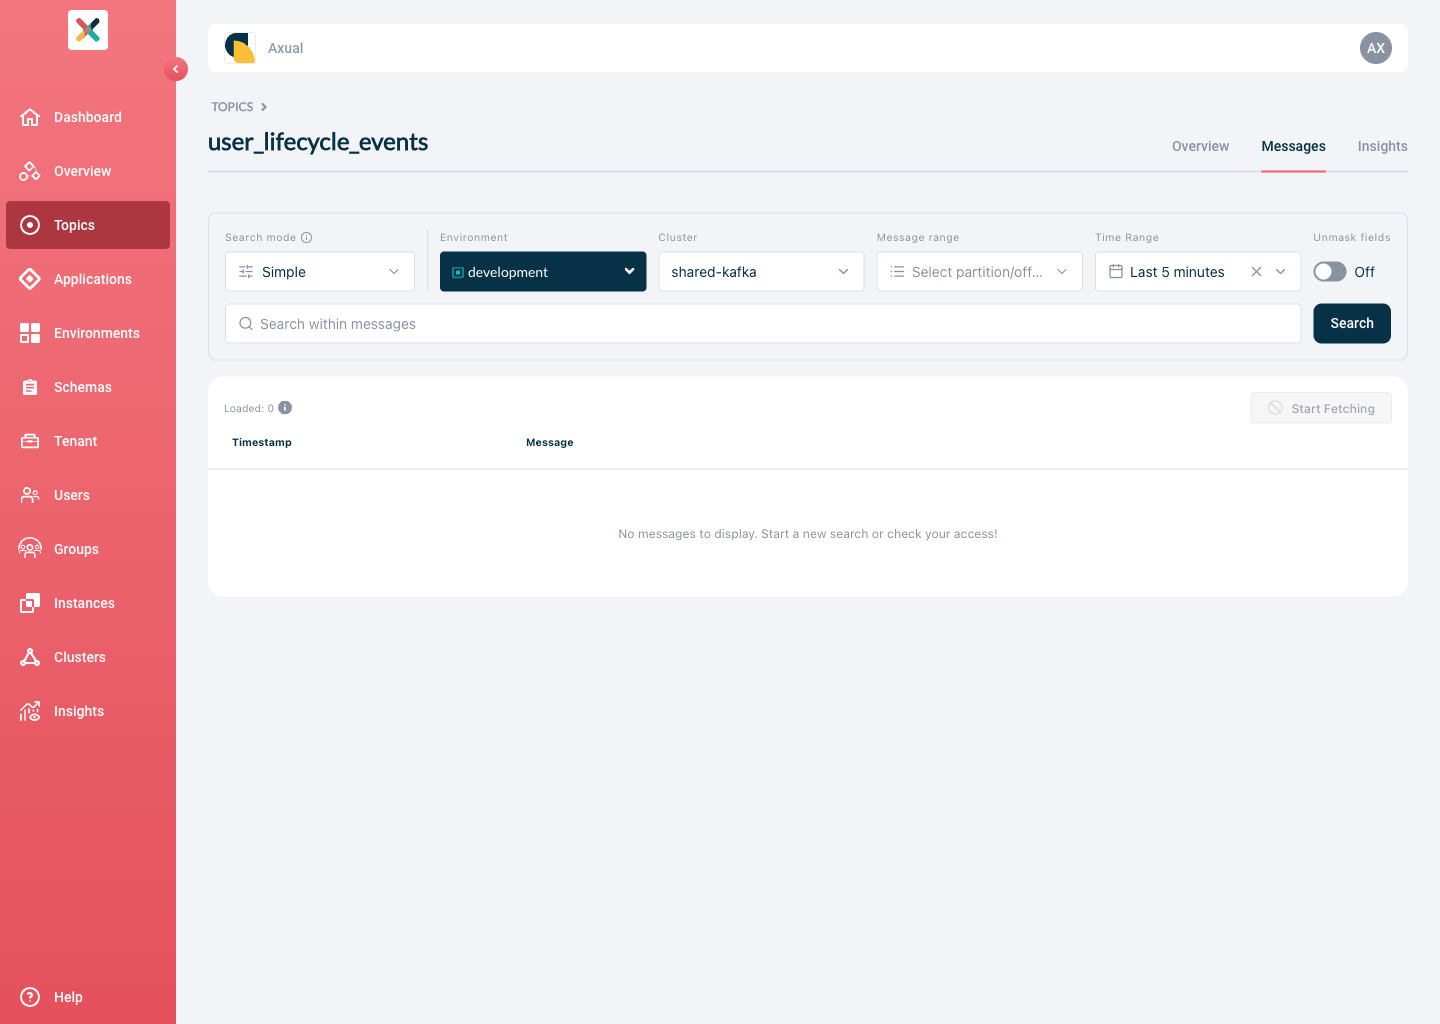
Task: Click the Insights chart icon in sidebar
Action: tap(30, 711)
